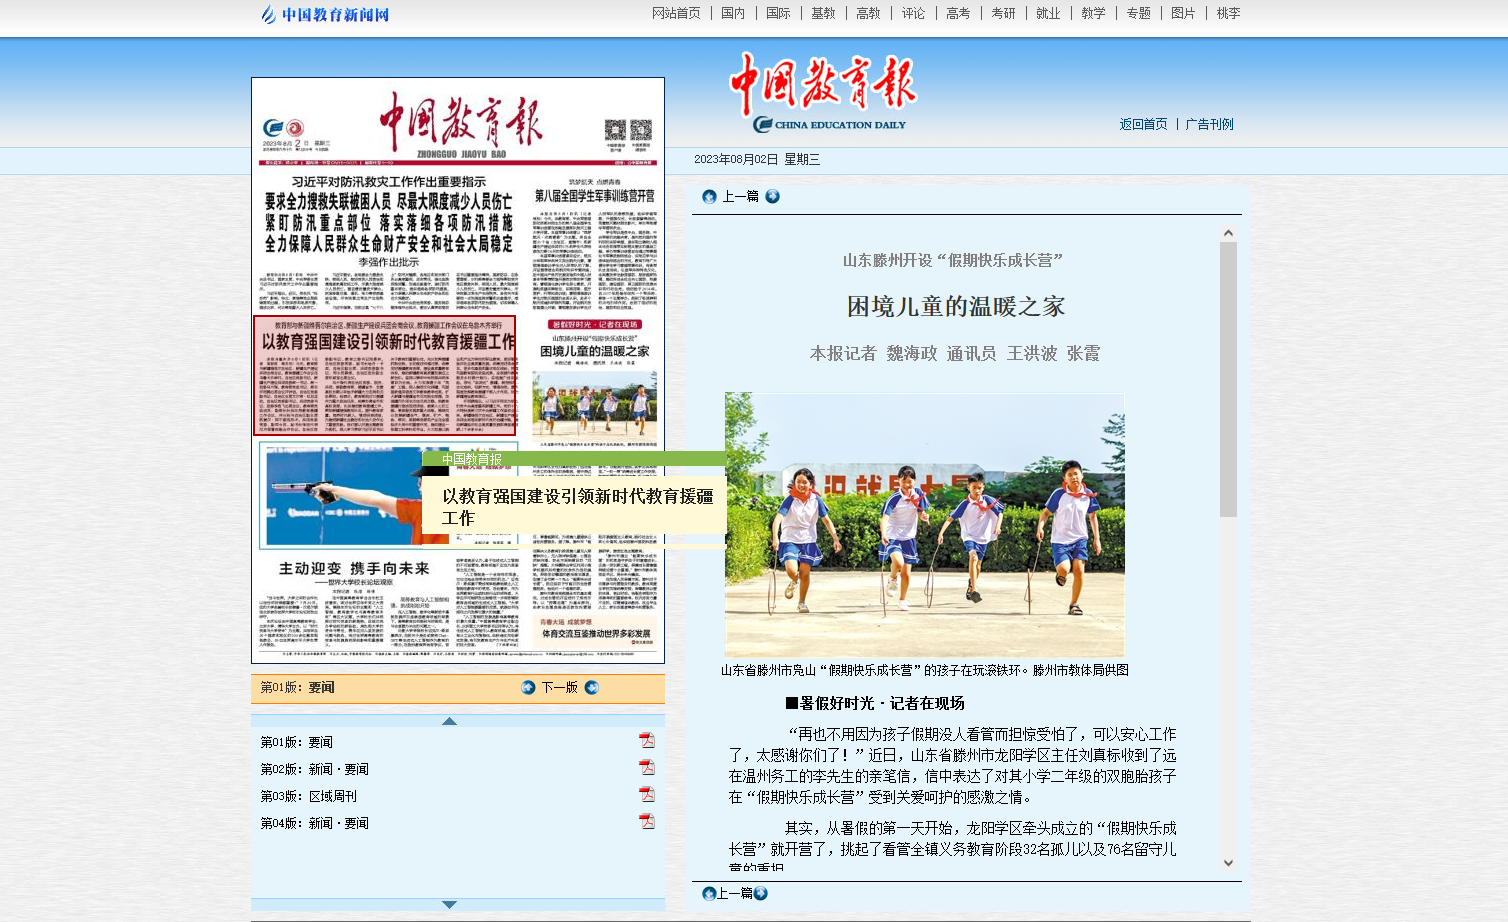Click the right arrow icon below the article
Screen dimensions: 1508x922
pyautogui.click(x=760, y=893)
